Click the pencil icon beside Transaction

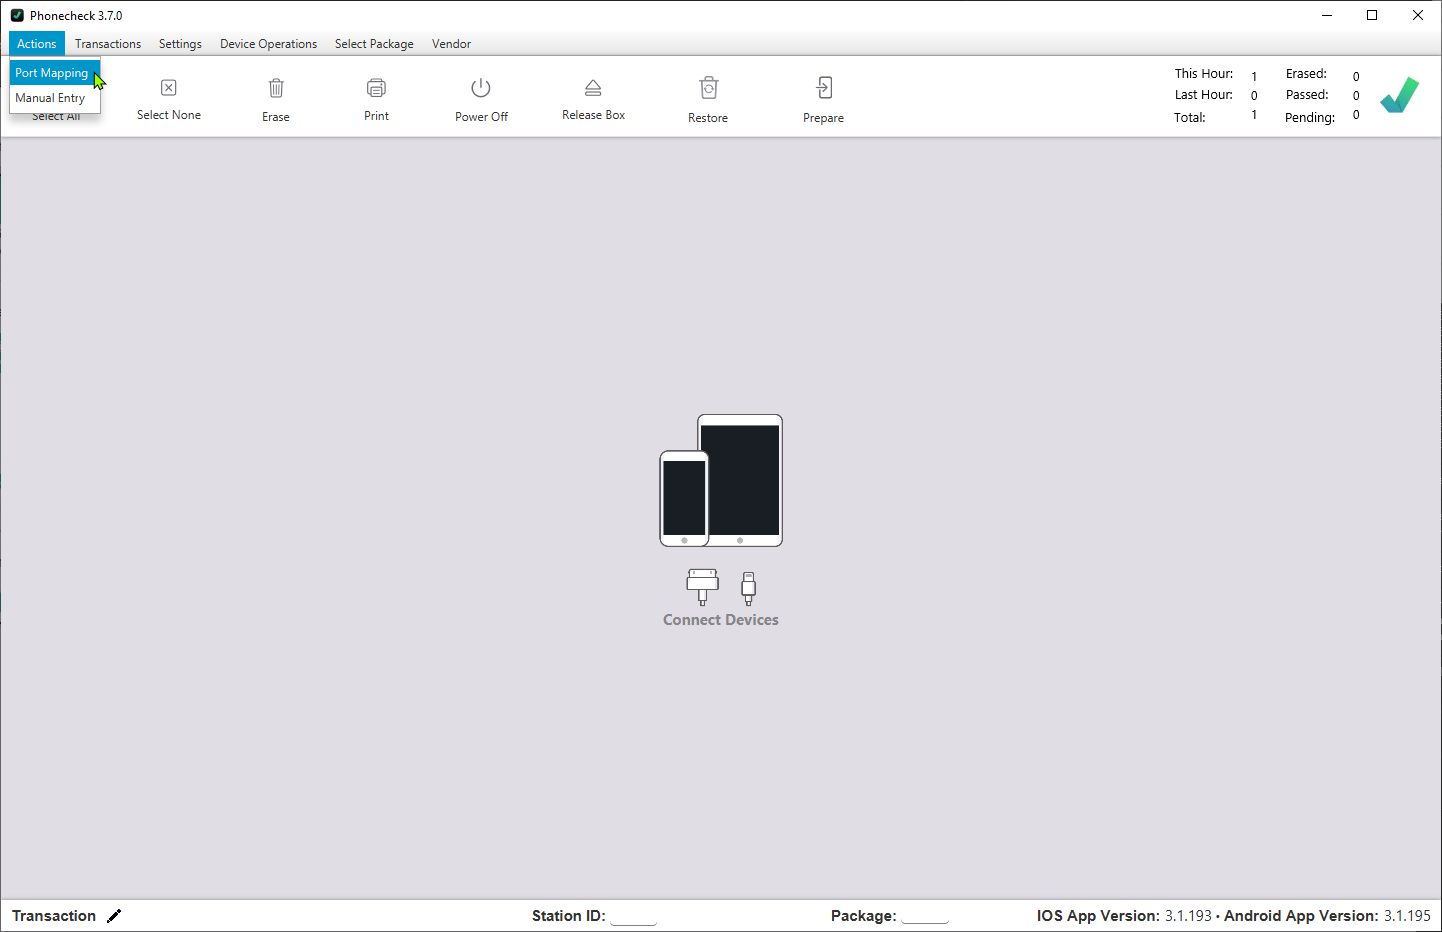(114, 916)
